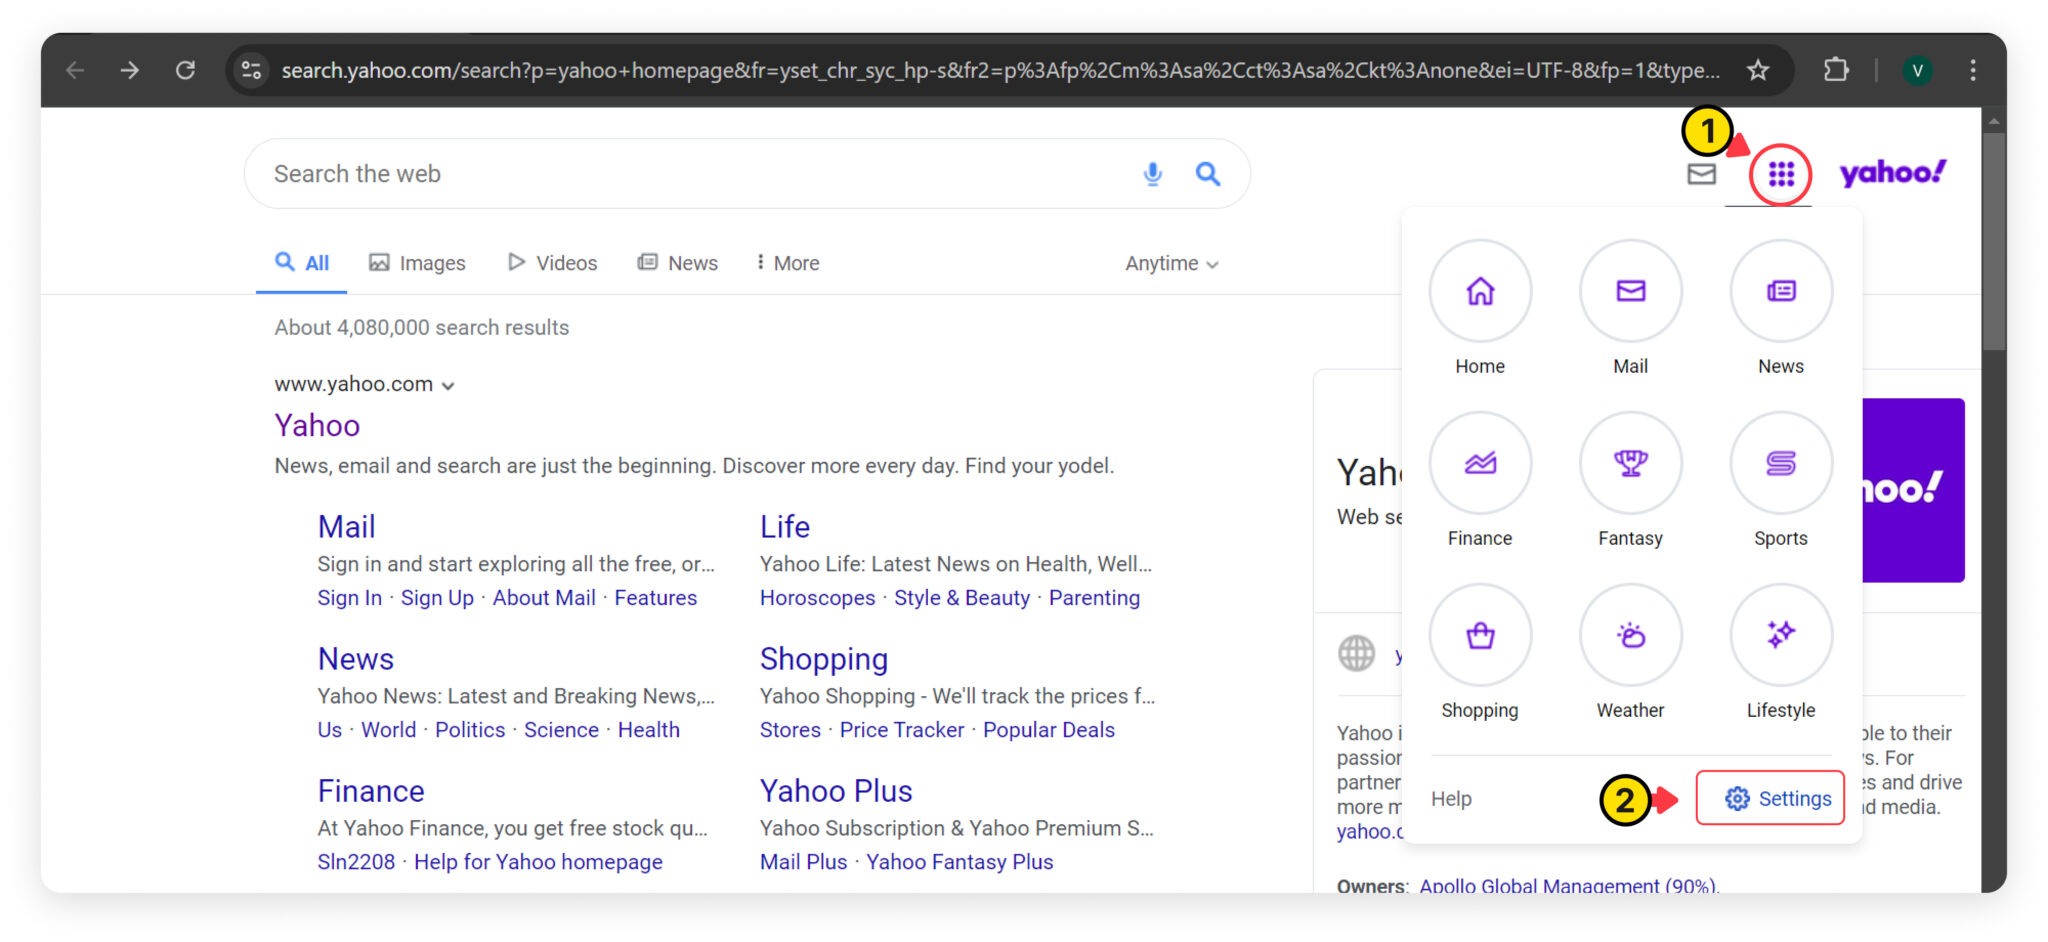
Task: Expand the www.yahoo.com result chevron
Action: (x=447, y=384)
